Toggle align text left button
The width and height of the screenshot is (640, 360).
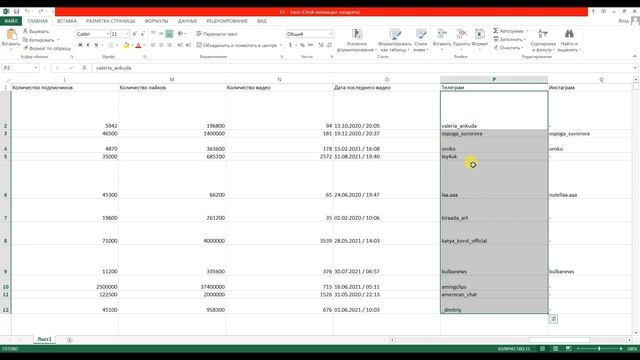tap(153, 45)
